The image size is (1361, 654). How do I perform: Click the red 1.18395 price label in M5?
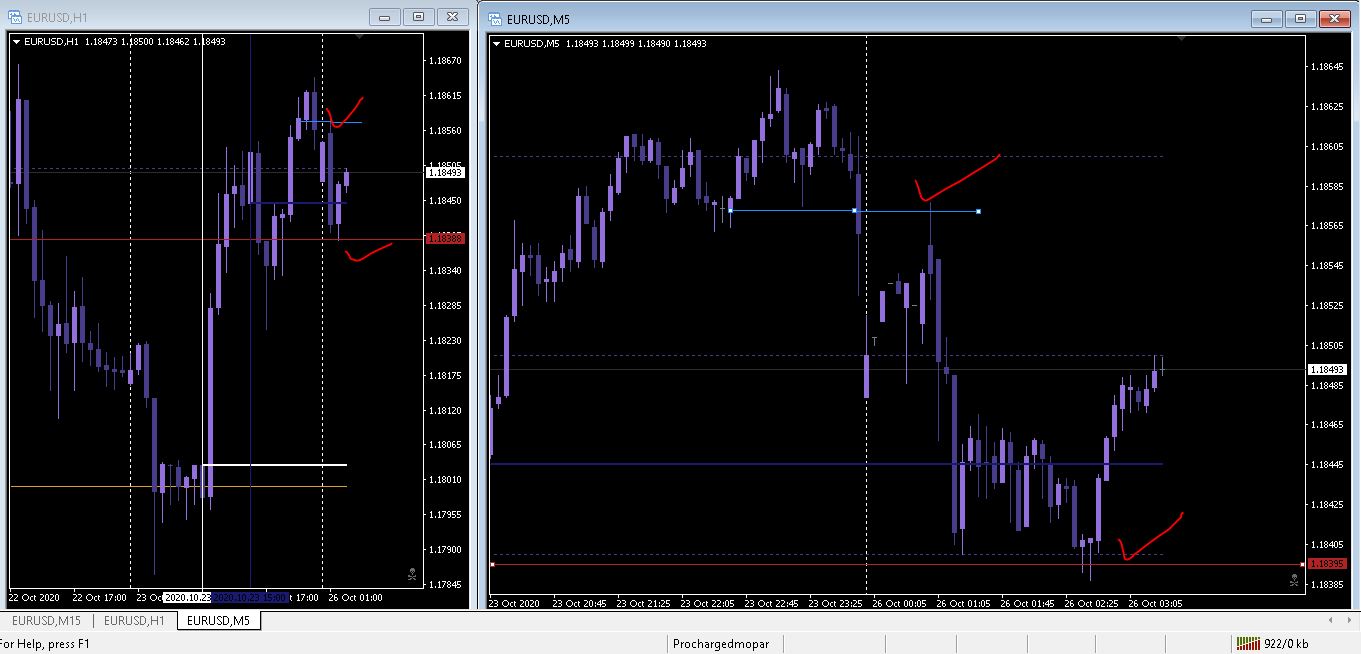(x=1327, y=564)
